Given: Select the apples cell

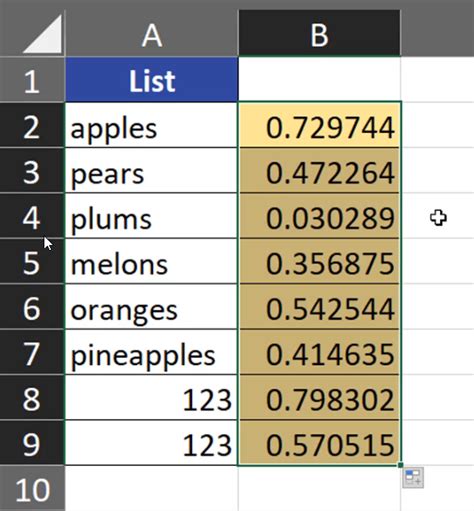Looking at the screenshot, I should pyautogui.click(x=152, y=125).
